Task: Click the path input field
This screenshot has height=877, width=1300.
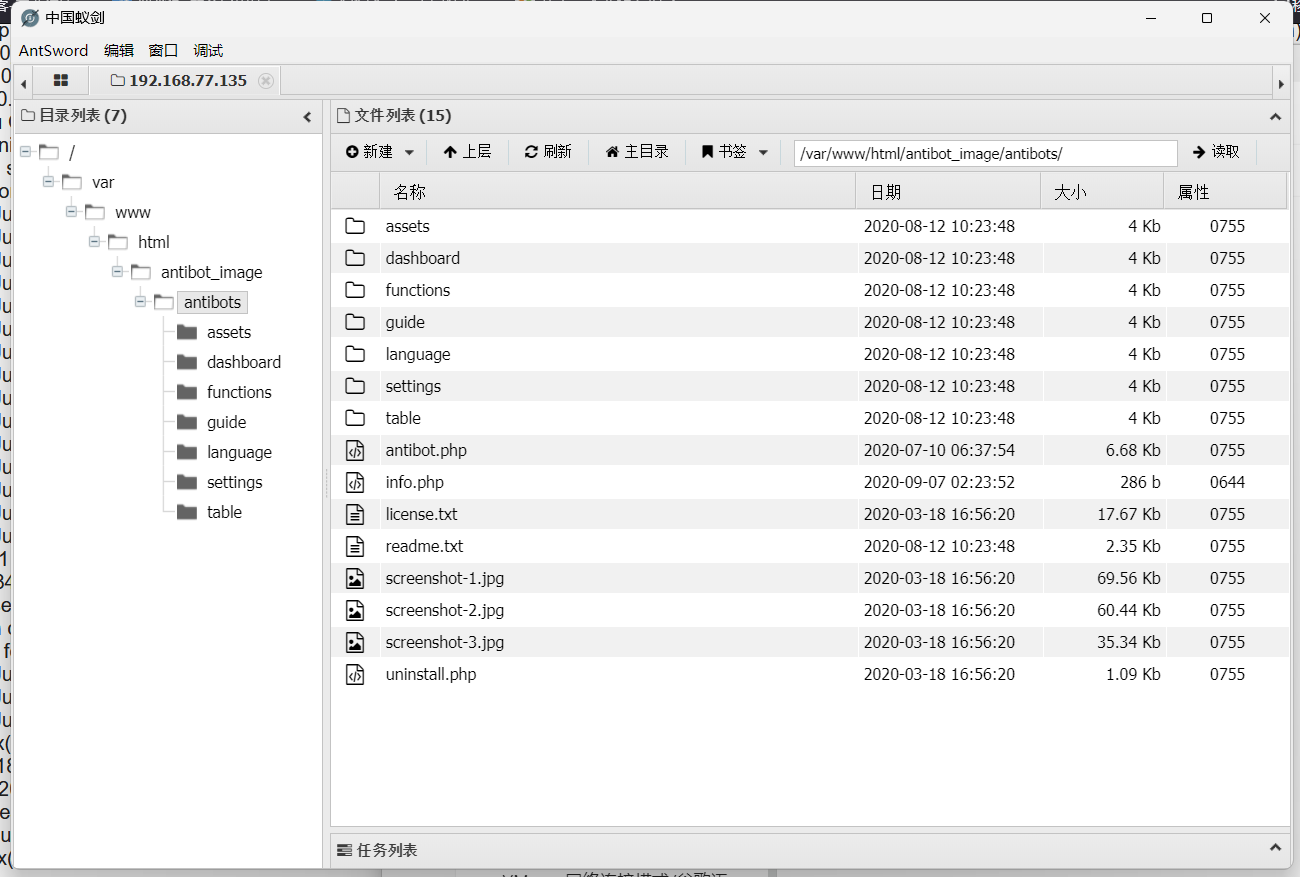Action: point(985,153)
